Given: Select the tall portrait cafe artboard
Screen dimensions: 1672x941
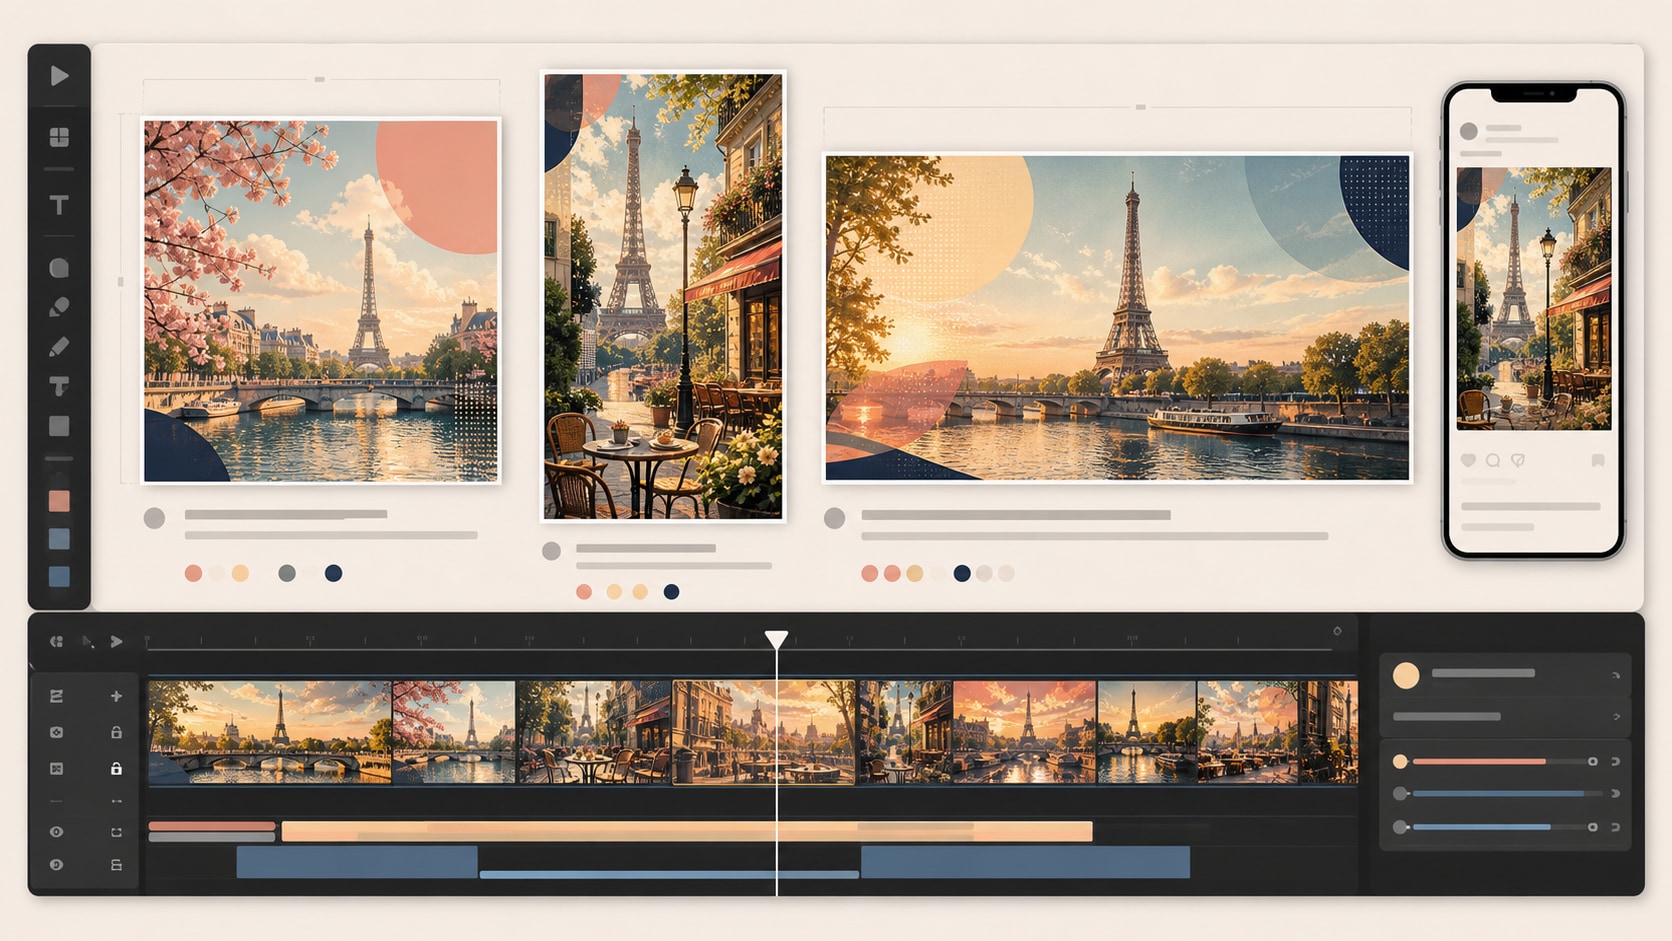Looking at the screenshot, I should (x=663, y=296).
